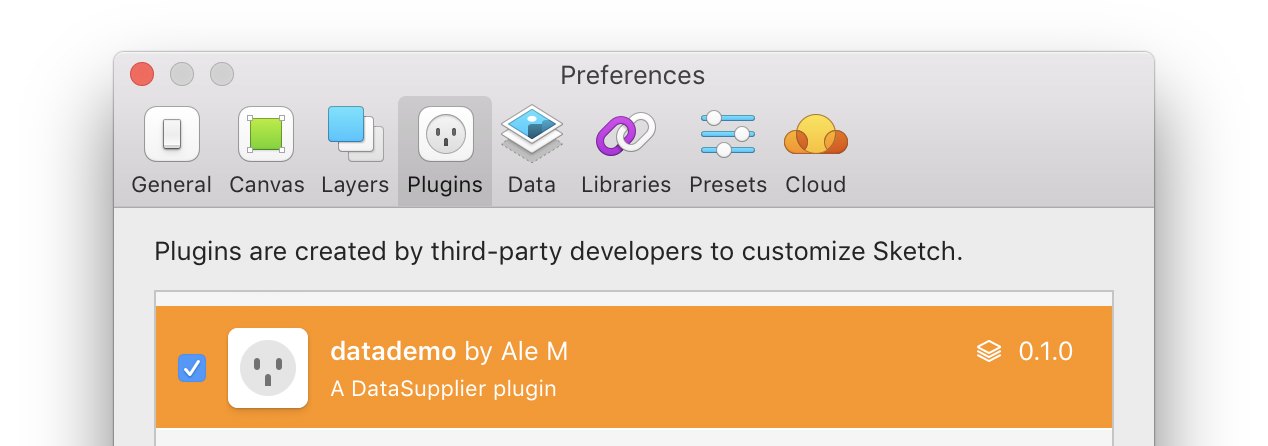The height and width of the screenshot is (446, 1268).
Task: Select the datademo by Ale M name
Action: (x=449, y=351)
